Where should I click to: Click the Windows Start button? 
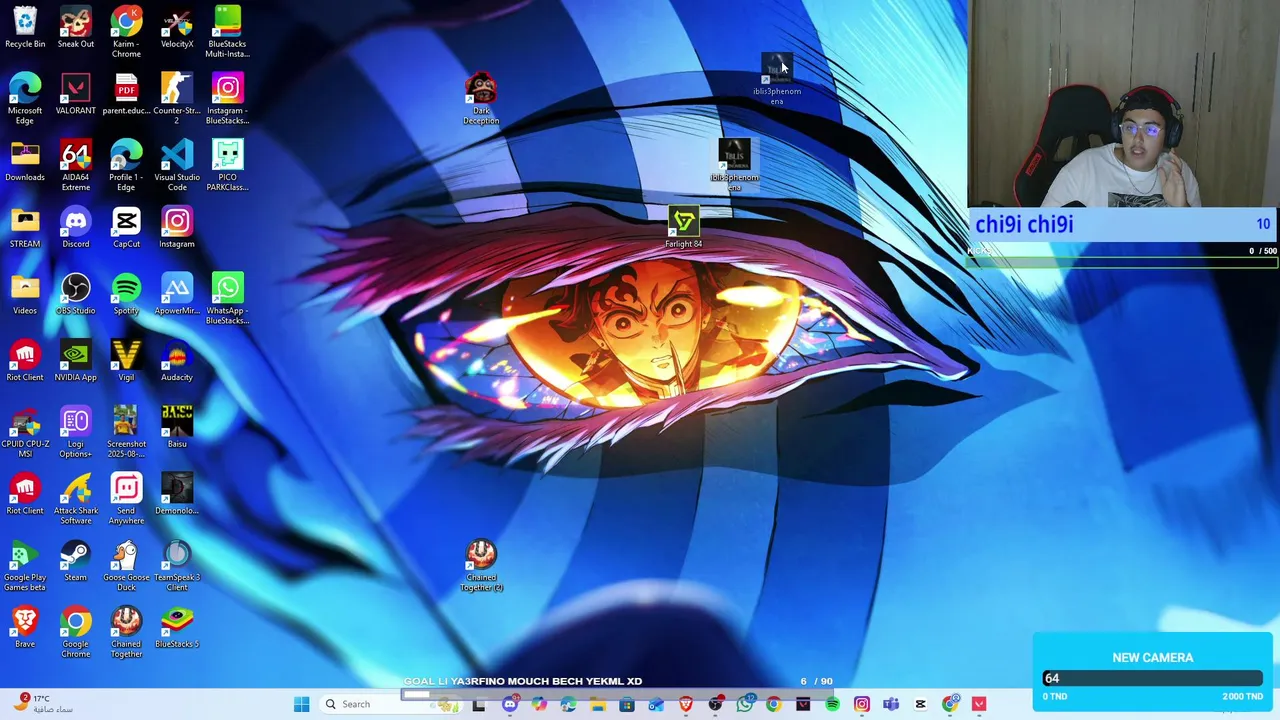click(x=301, y=704)
